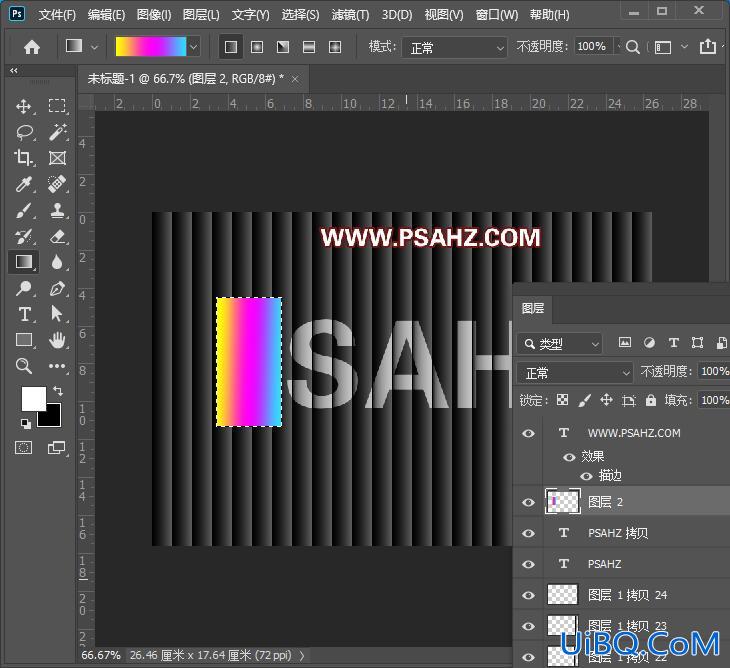Select the Magic Wand tool
Viewport: 730px width, 668px height.
(57, 132)
